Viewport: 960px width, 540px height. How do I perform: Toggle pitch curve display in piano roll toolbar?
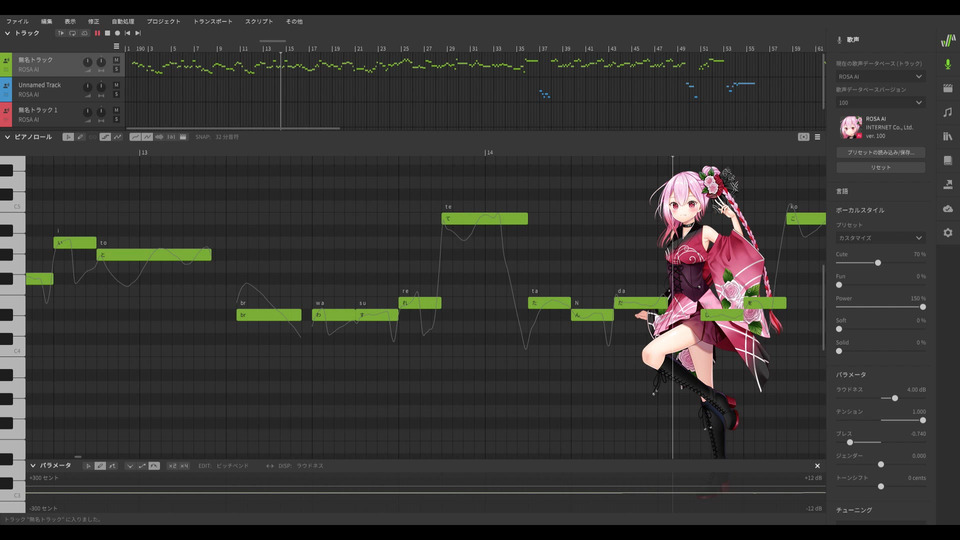click(x=135, y=137)
